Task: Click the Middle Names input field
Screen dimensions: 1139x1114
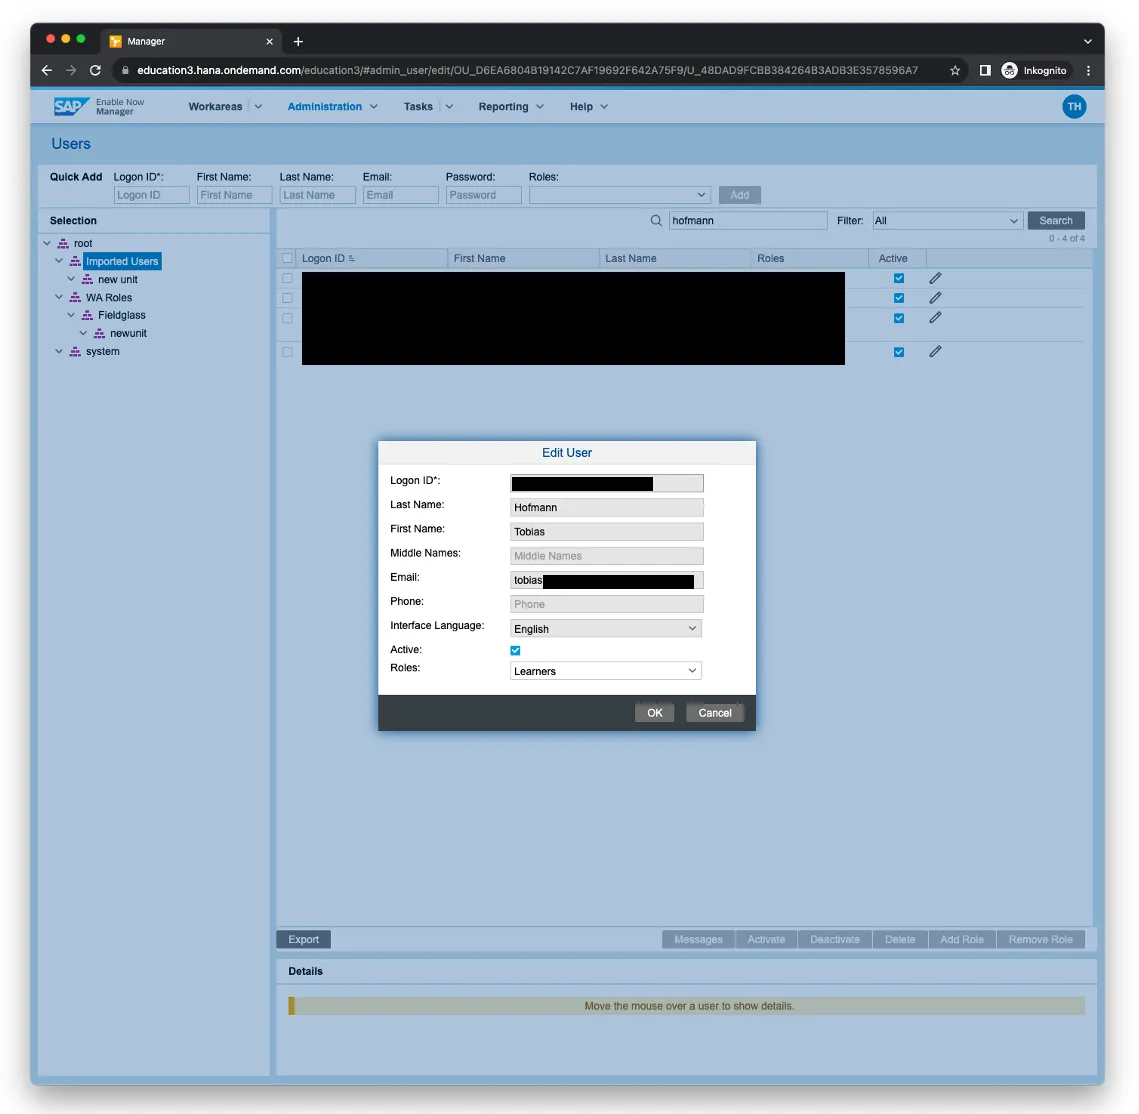Action: click(x=606, y=556)
